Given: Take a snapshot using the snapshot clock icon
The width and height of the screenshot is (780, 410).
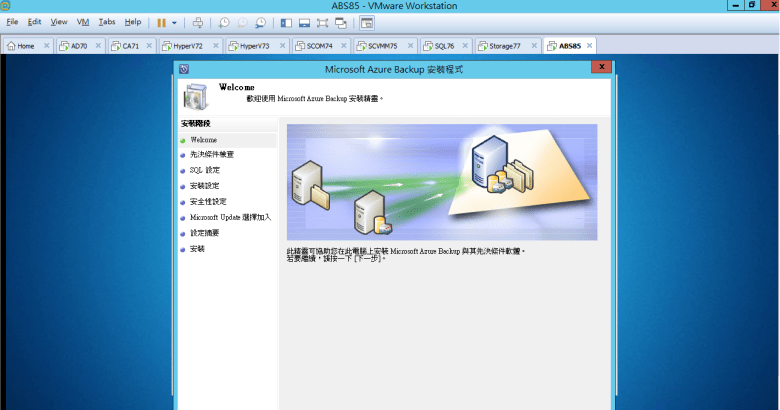Looking at the screenshot, I should (224, 22).
